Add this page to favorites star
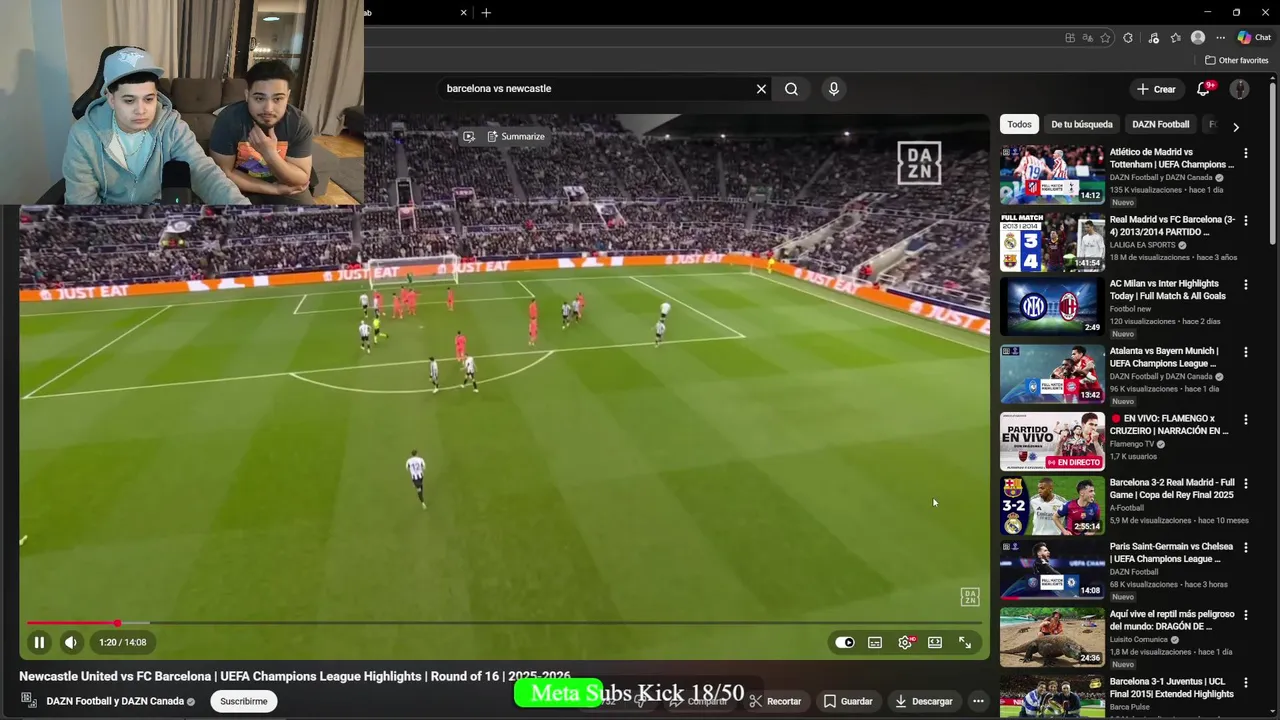The width and height of the screenshot is (1280, 720). 1105,38
